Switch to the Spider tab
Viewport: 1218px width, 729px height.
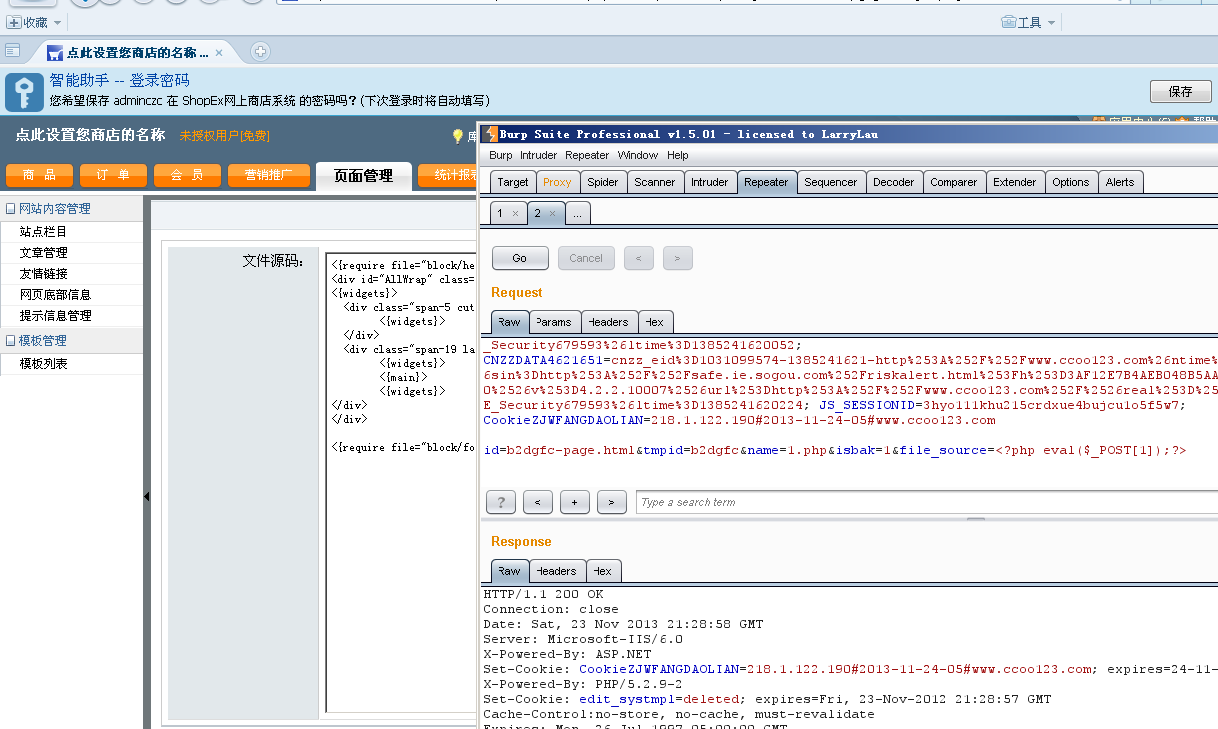[x=602, y=182]
